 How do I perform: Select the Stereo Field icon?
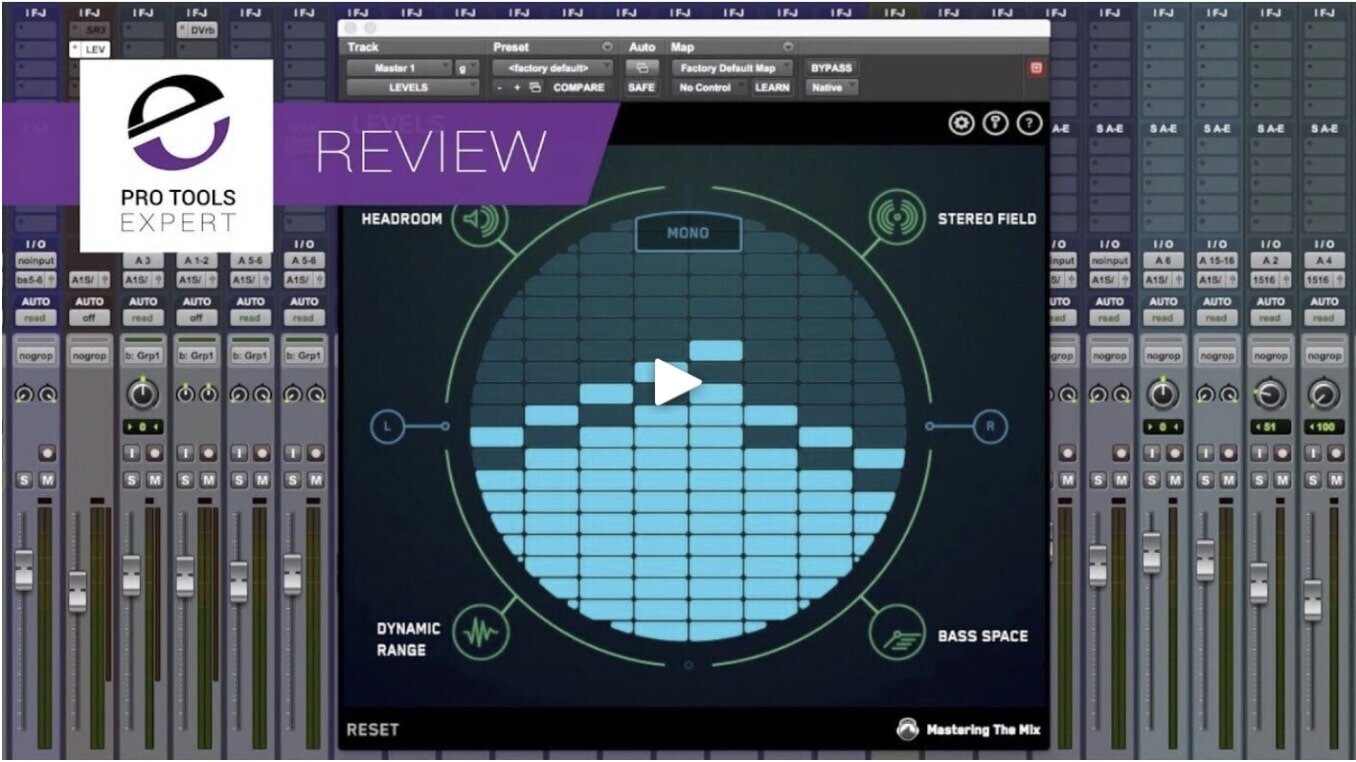pyautogui.click(x=896, y=218)
